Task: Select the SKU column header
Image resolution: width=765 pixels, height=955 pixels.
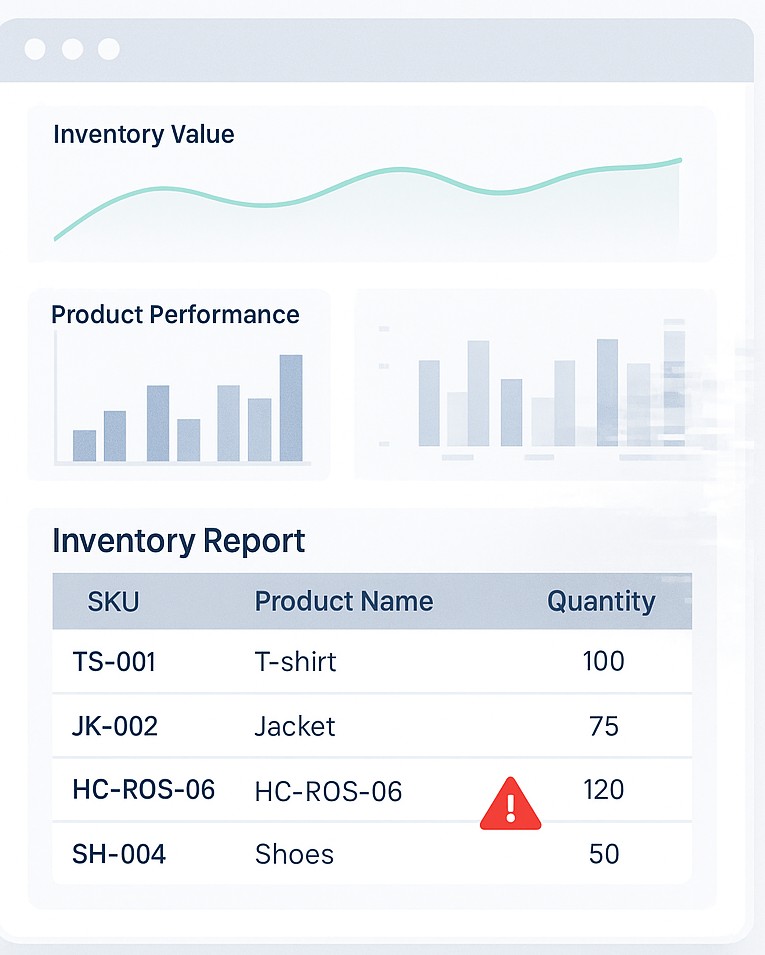Action: (113, 601)
